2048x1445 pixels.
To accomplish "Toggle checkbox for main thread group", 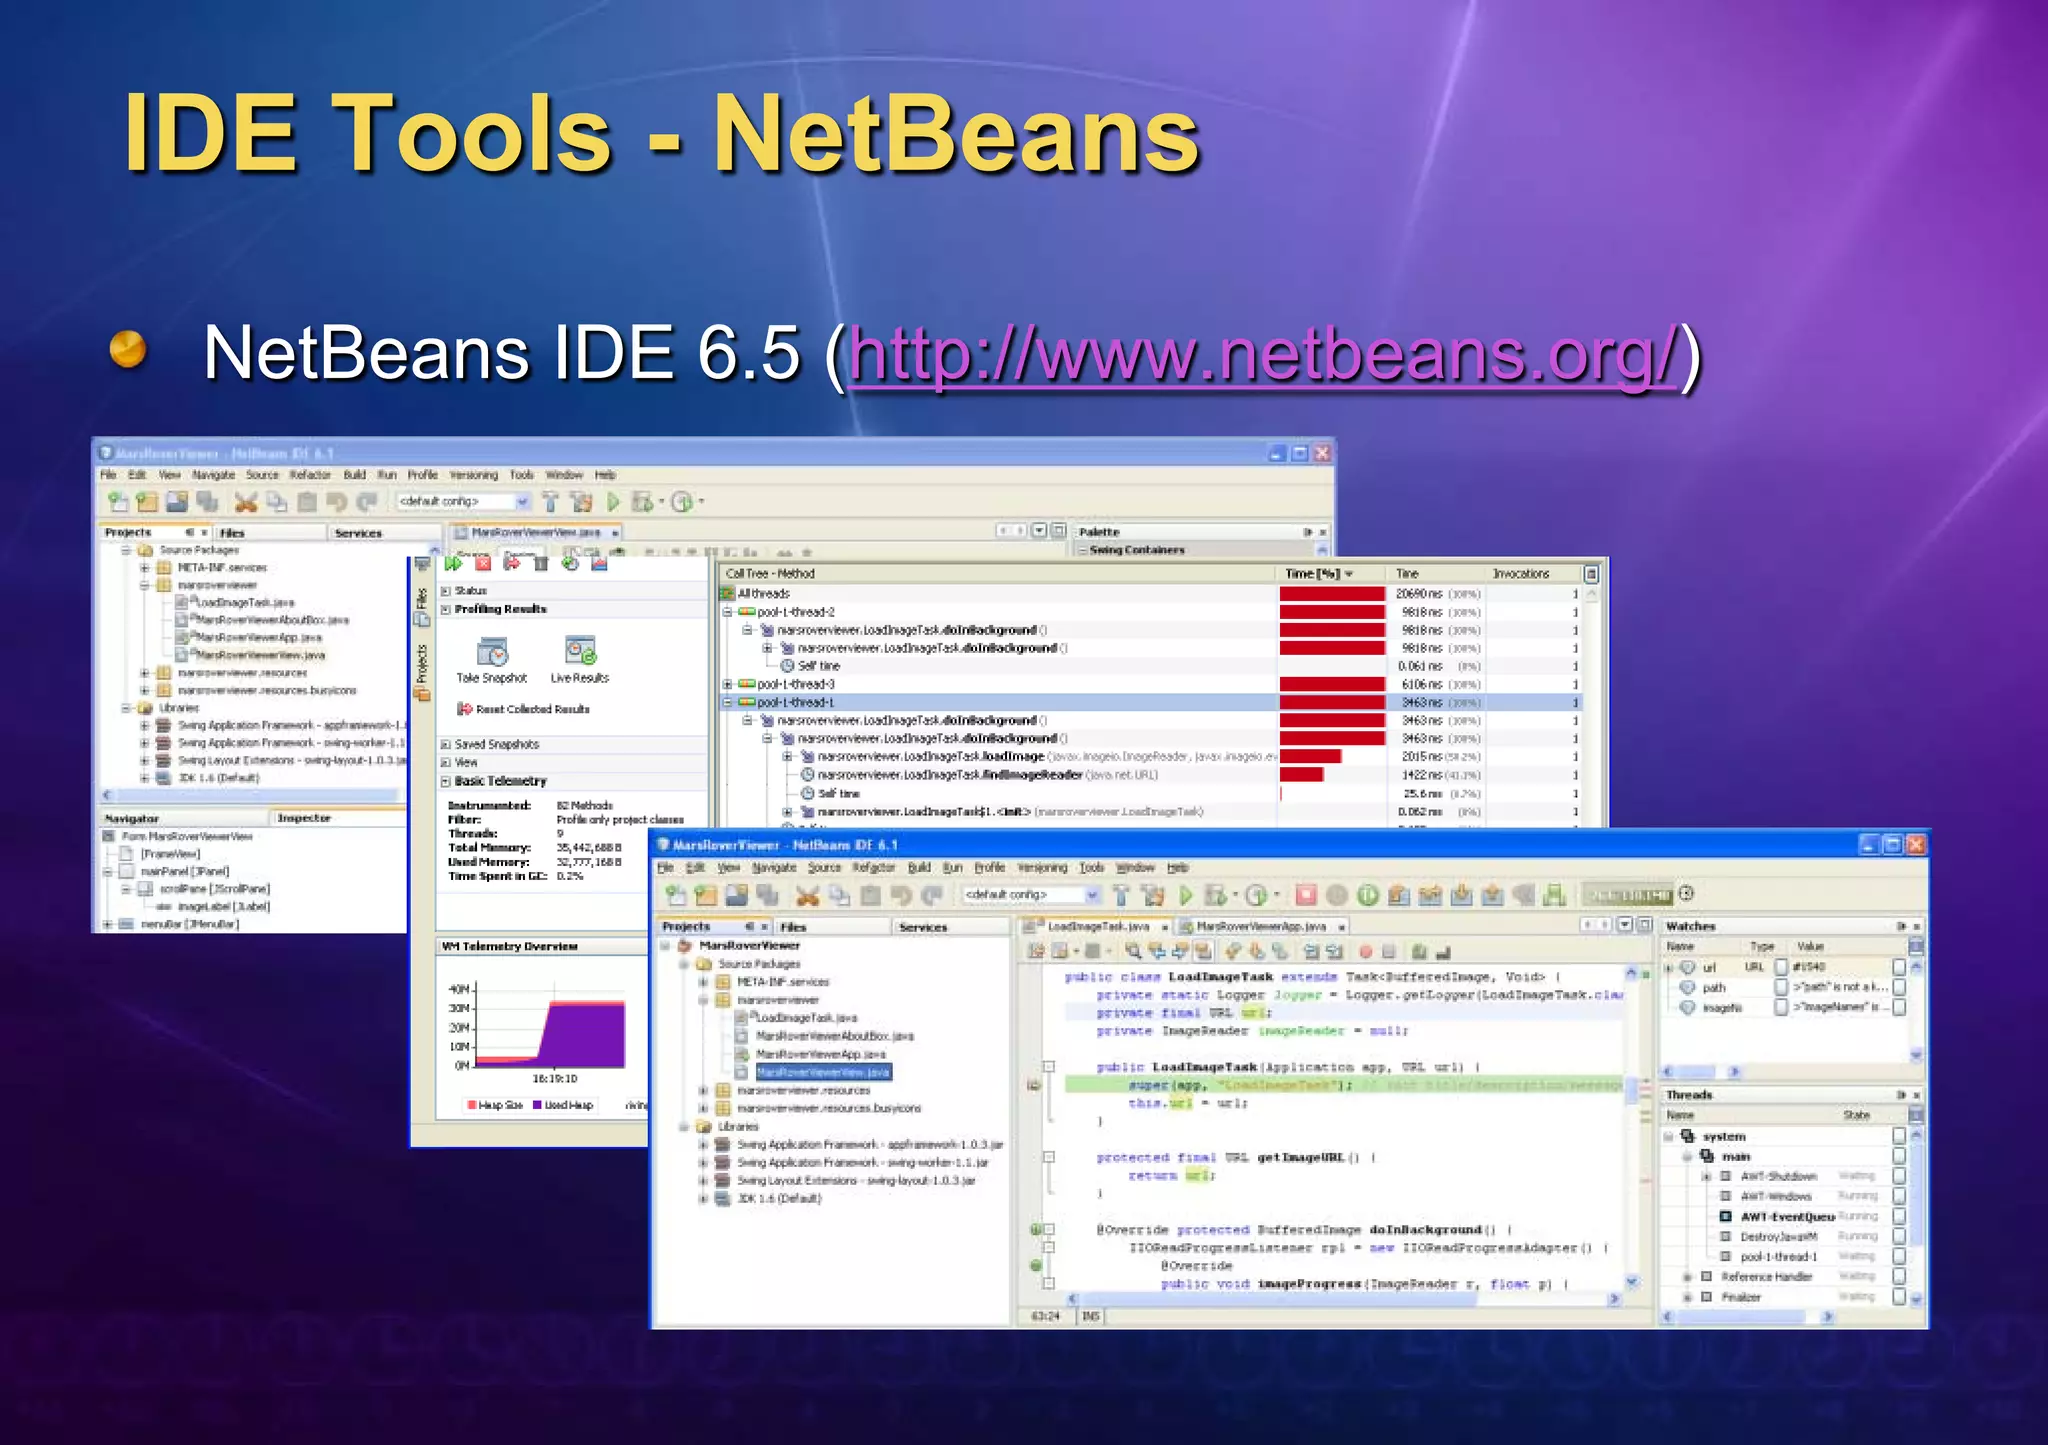I will [x=1899, y=1156].
